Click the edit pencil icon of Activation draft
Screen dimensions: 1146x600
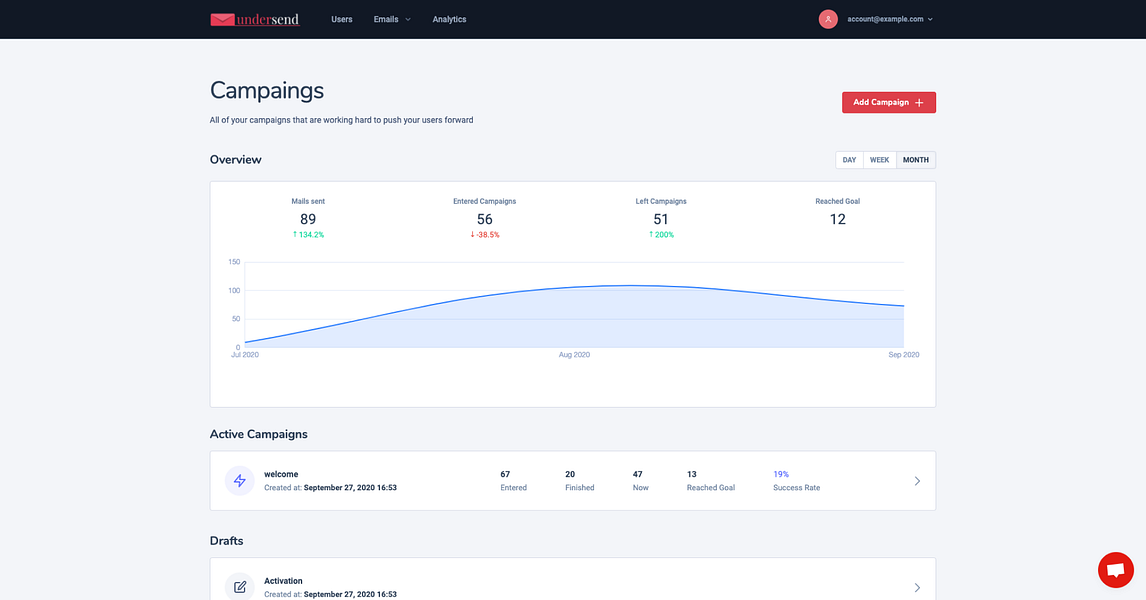click(240, 587)
